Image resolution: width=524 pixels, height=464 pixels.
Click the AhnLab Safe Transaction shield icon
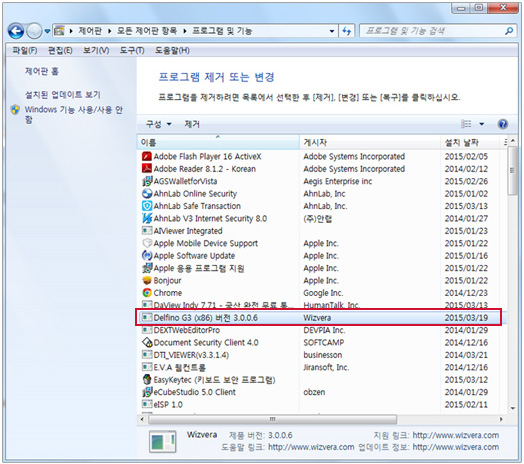pyautogui.click(x=147, y=206)
